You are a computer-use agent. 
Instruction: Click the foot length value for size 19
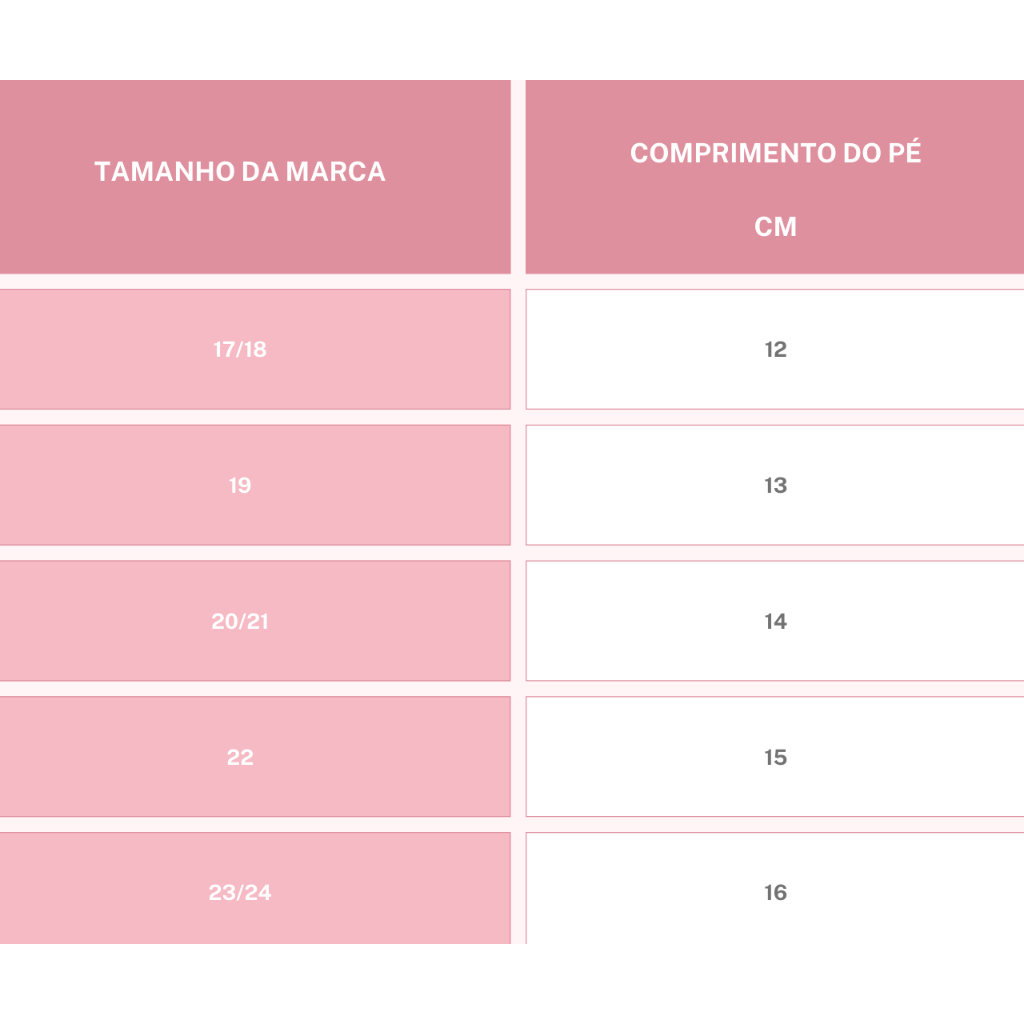[x=775, y=486]
